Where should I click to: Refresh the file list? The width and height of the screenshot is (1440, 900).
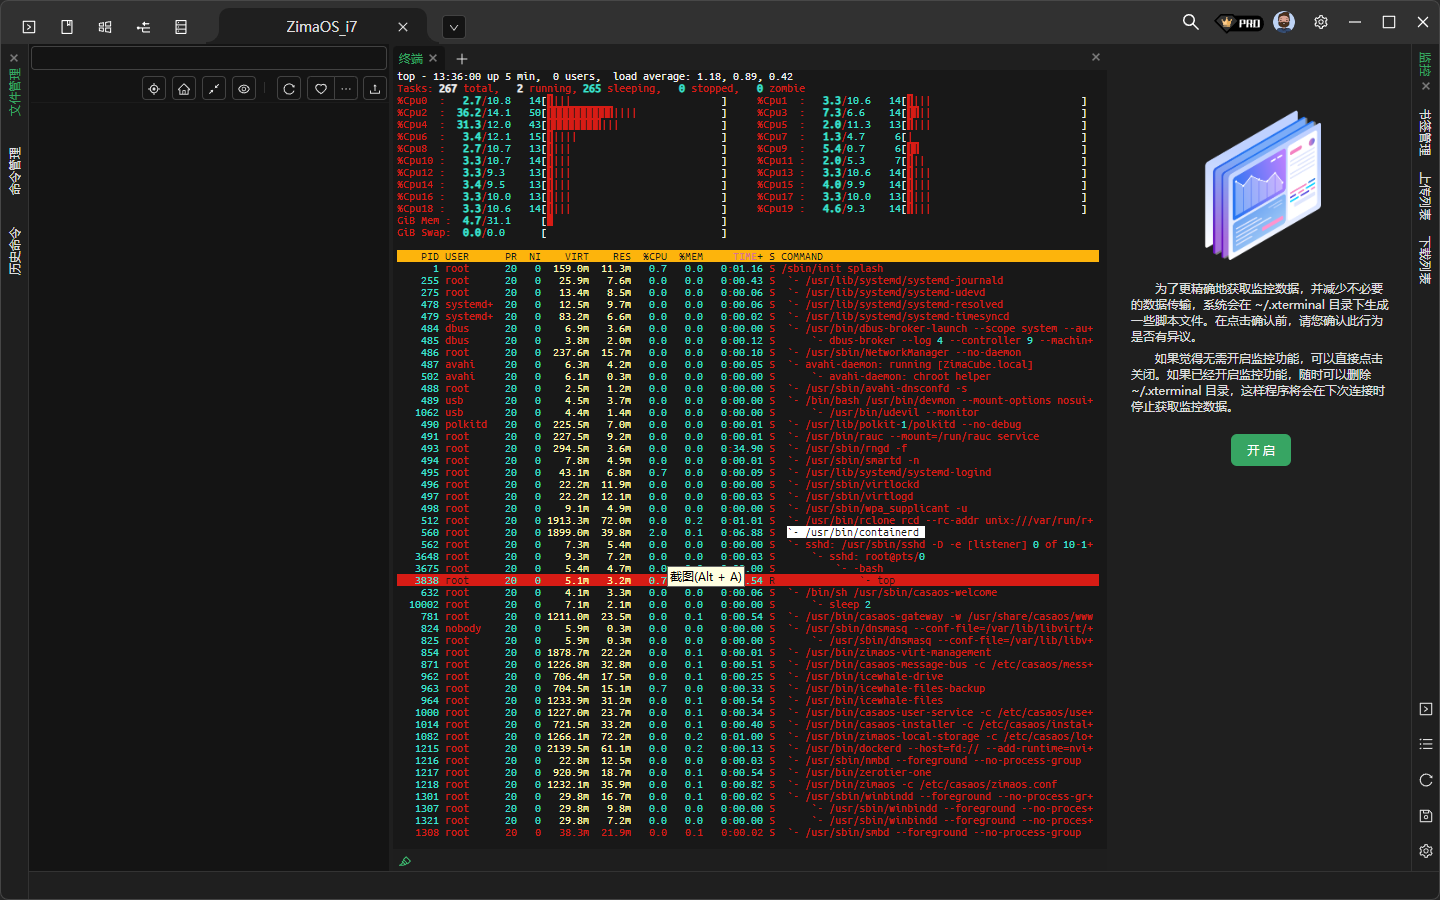[x=289, y=89]
